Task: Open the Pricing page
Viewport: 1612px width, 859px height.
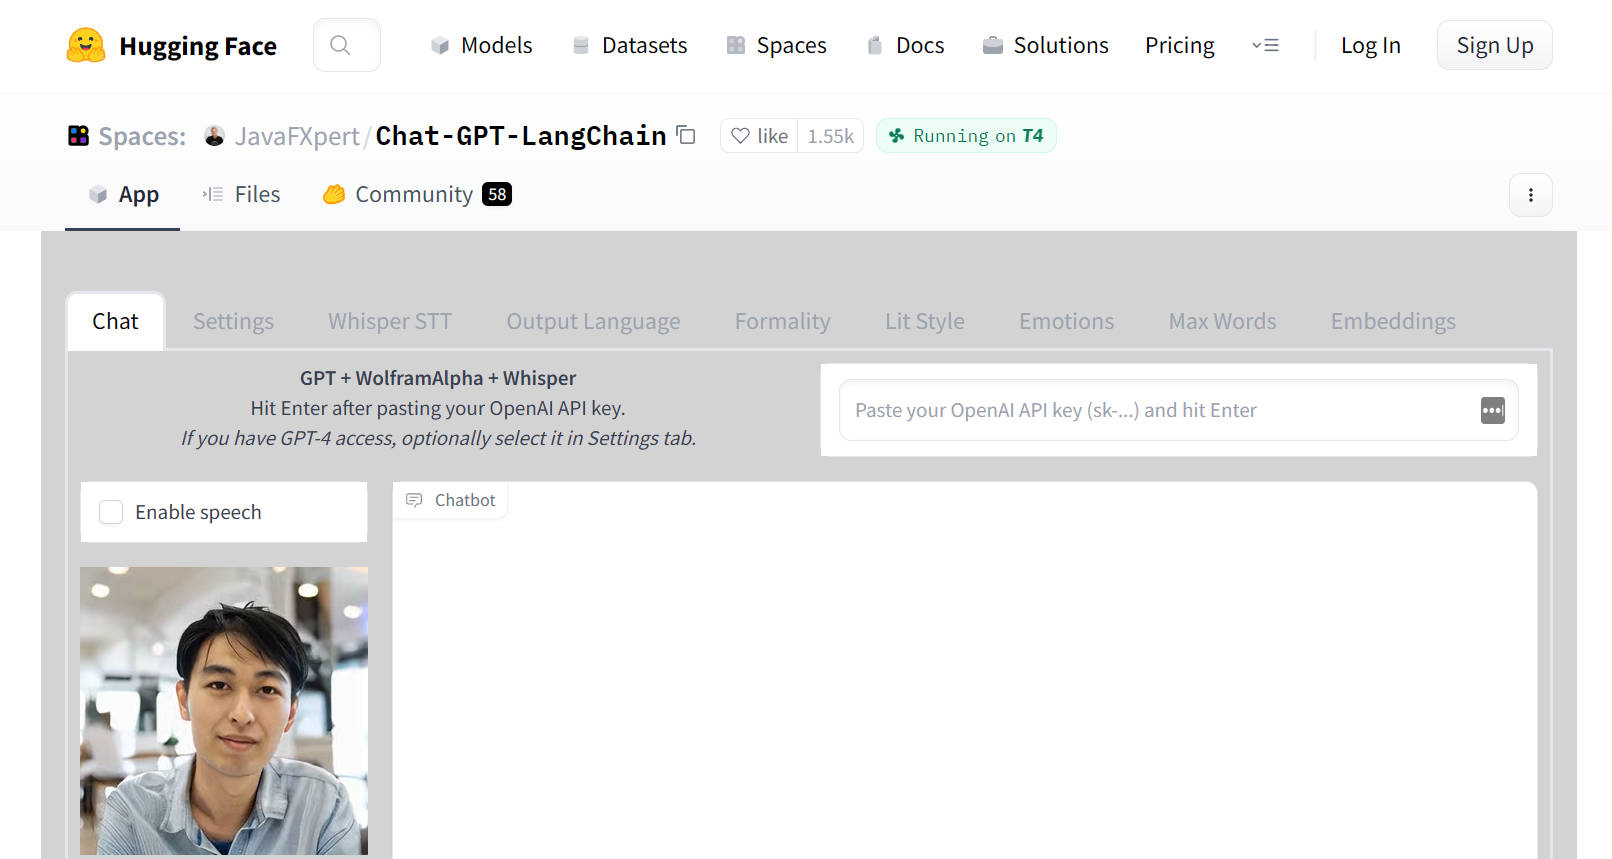Action: 1179,45
